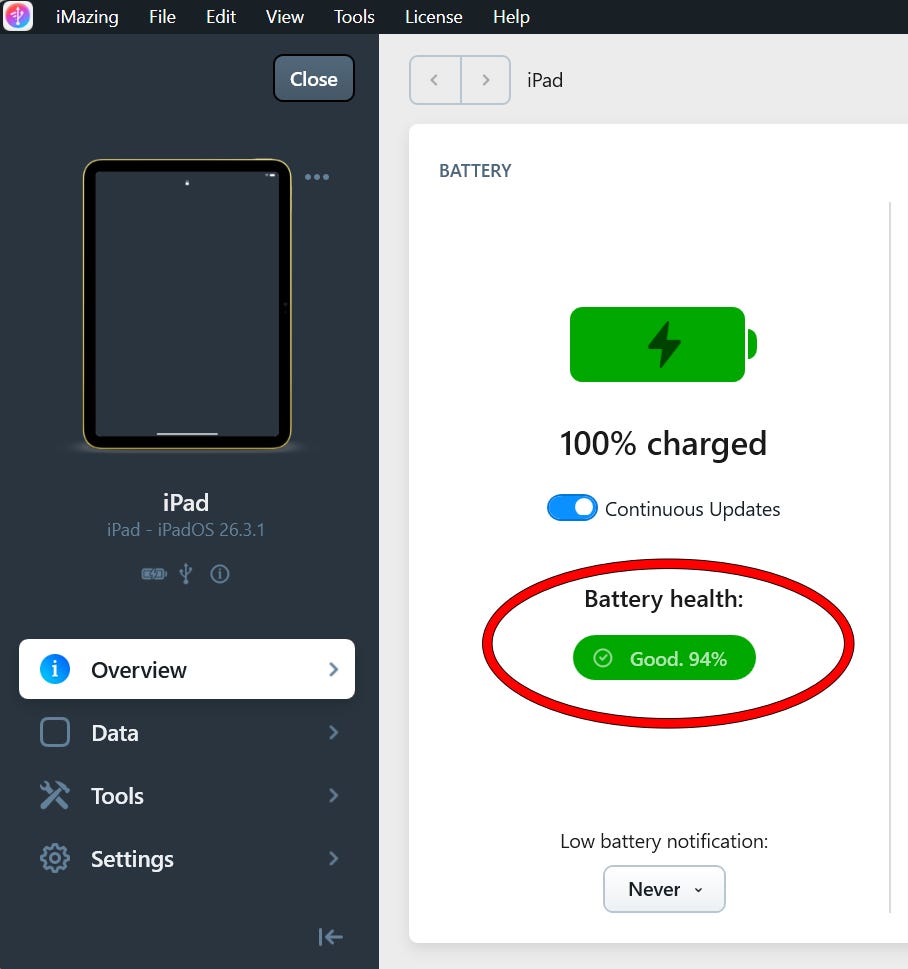
Task: Click the Tools wrench and hammer icon
Action: click(54, 795)
